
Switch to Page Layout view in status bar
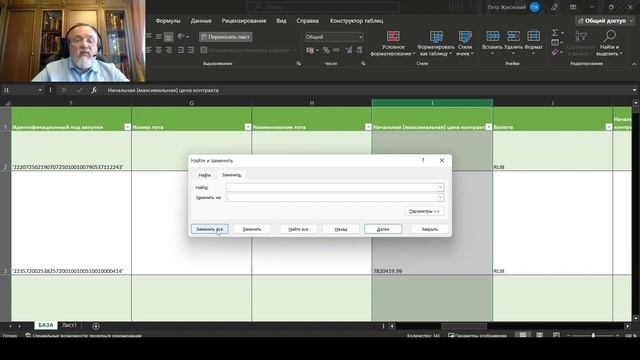point(540,336)
